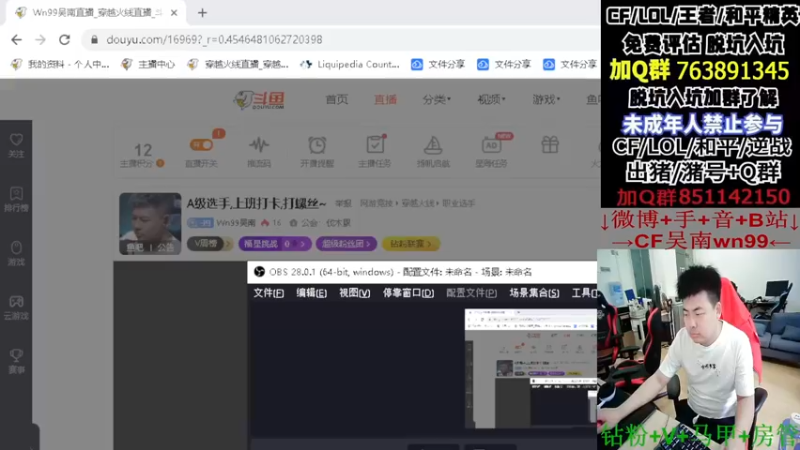Open the 网游竞技 category link
800x450 pixels.
[x=376, y=204]
